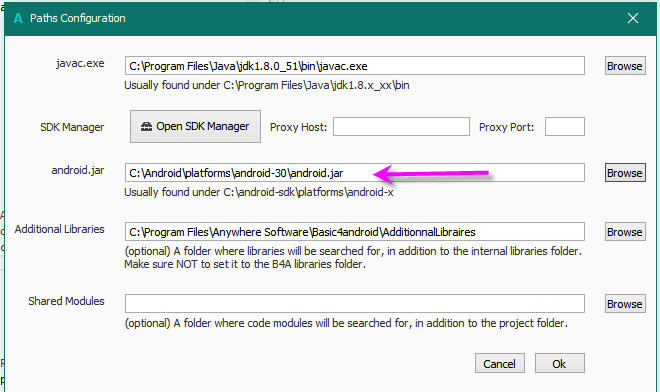
Task: Click the Proxy Host input field
Action: click(x=401, y=126)
